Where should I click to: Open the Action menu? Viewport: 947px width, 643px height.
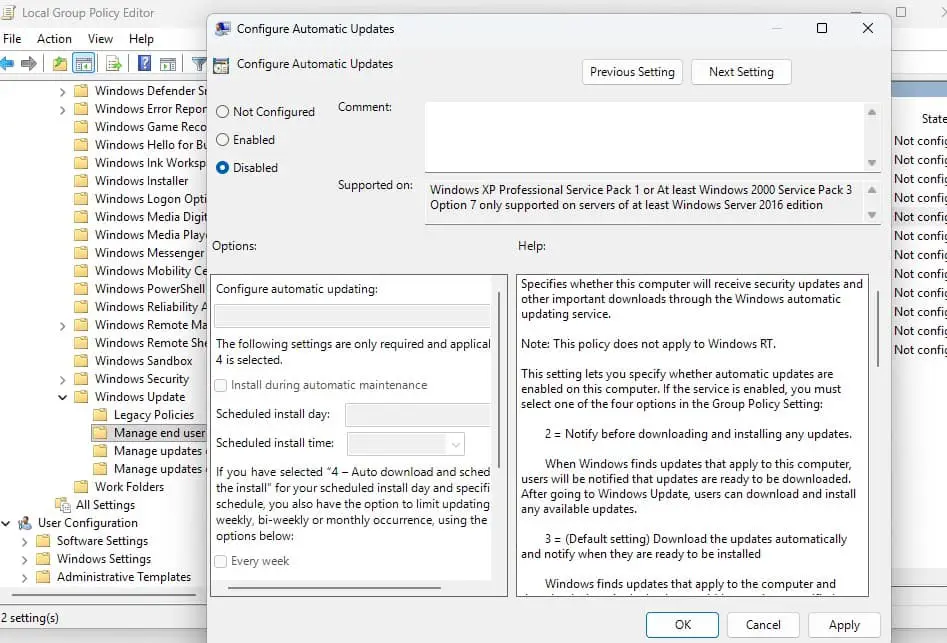[54, 39]
